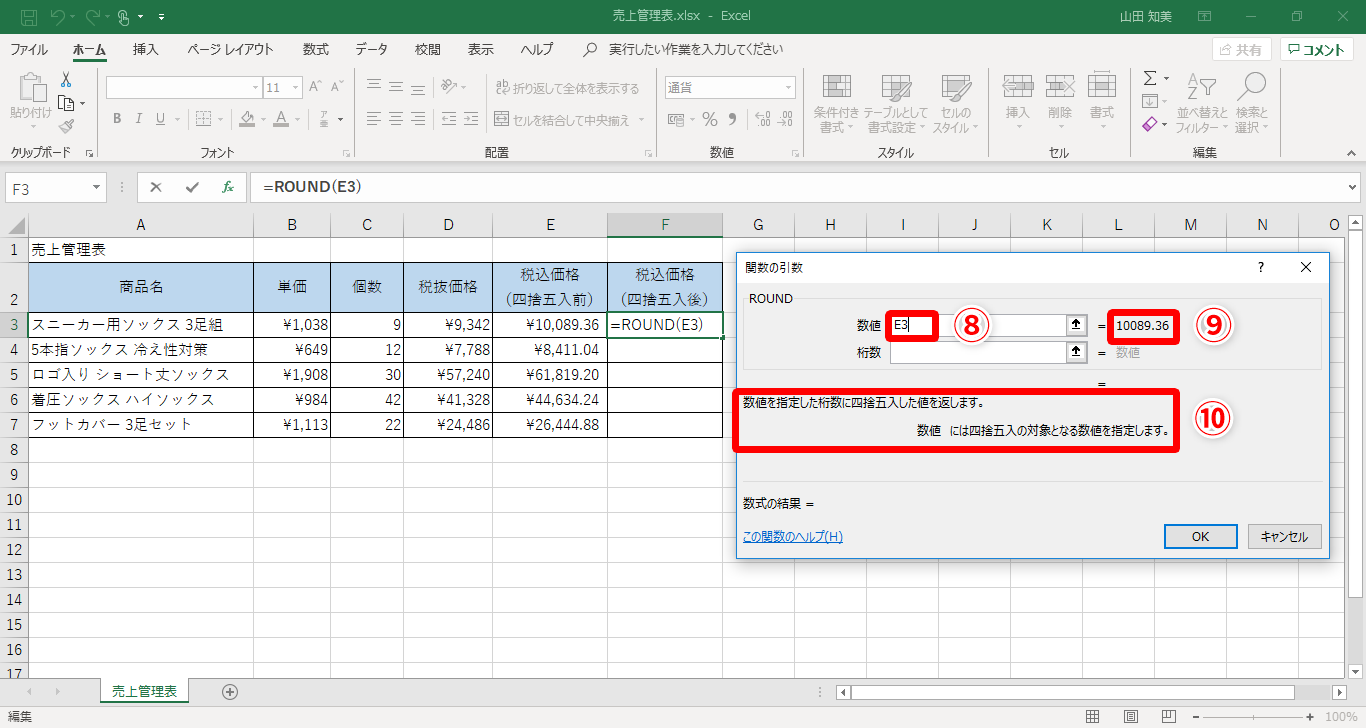Cancel formula entry with the X icon
This screenshot has height=728, width=1366.
pyautogui.click(x=156, y=187)
